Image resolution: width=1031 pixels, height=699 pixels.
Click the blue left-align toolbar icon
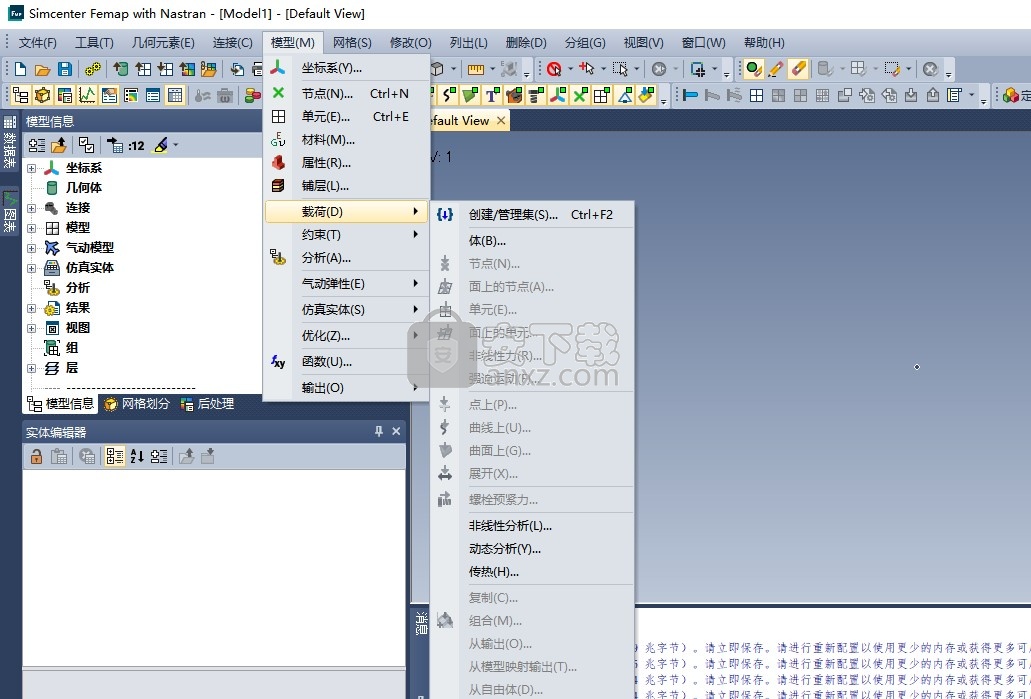[x=690, y=95]
